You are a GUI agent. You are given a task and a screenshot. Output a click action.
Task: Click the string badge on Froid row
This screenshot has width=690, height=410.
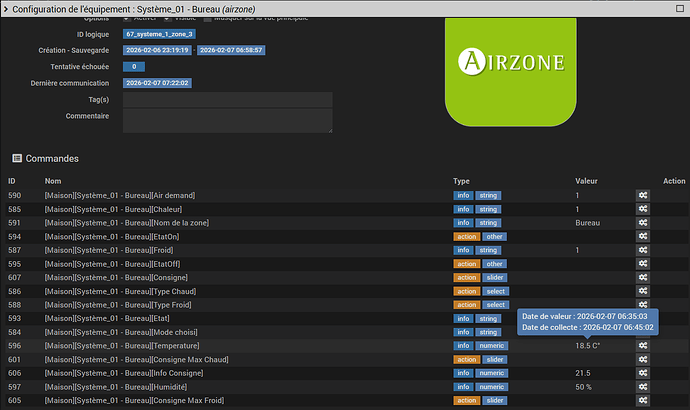488,250
